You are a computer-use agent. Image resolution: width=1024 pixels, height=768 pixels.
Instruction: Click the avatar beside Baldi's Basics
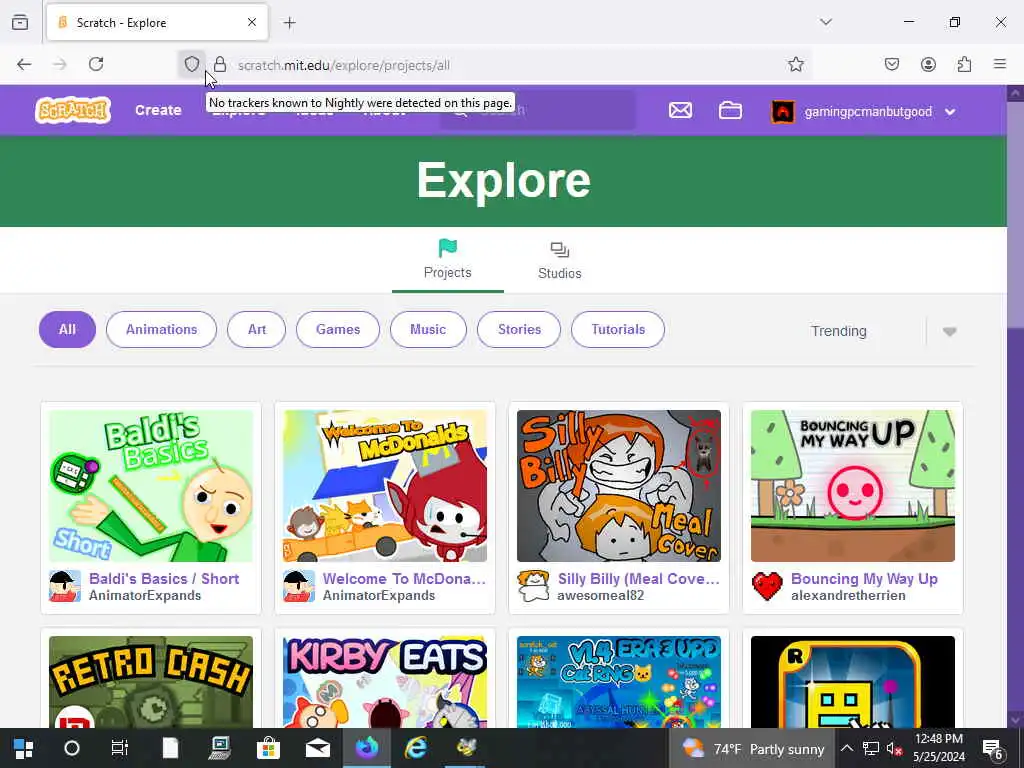point(65,586)
